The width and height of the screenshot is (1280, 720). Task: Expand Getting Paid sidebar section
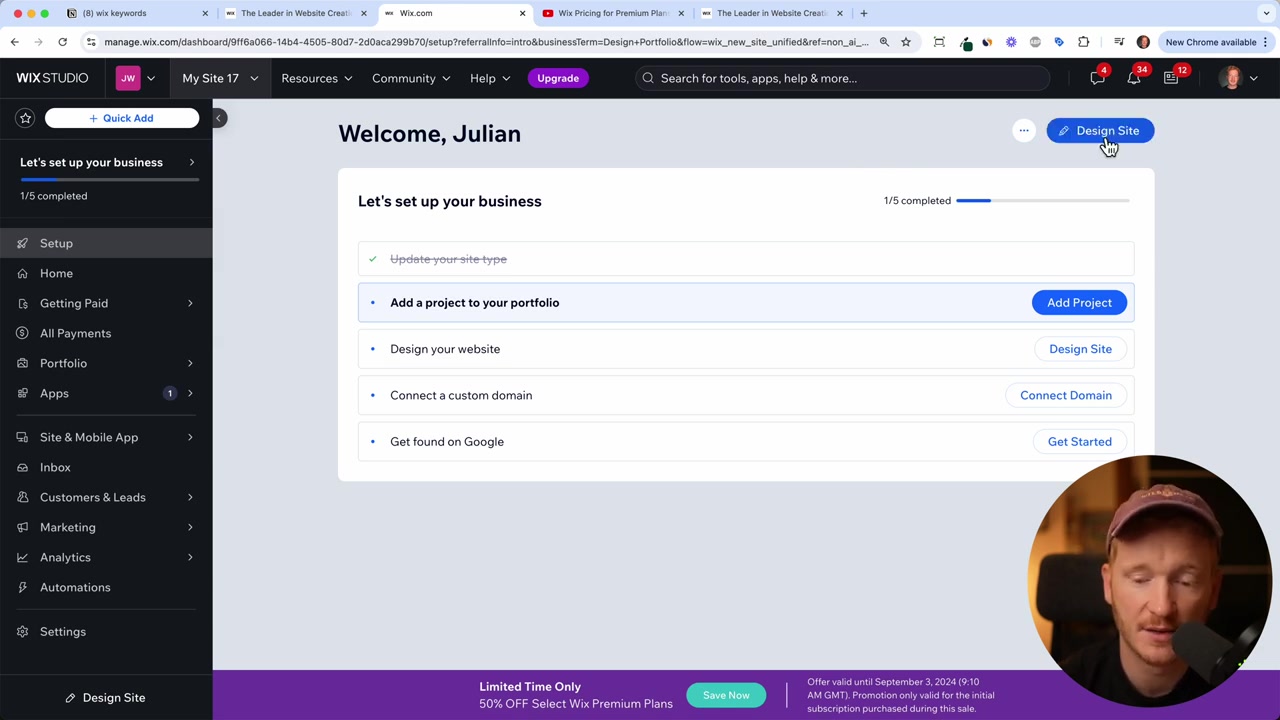pyautogui.click(x=106, y=303)
